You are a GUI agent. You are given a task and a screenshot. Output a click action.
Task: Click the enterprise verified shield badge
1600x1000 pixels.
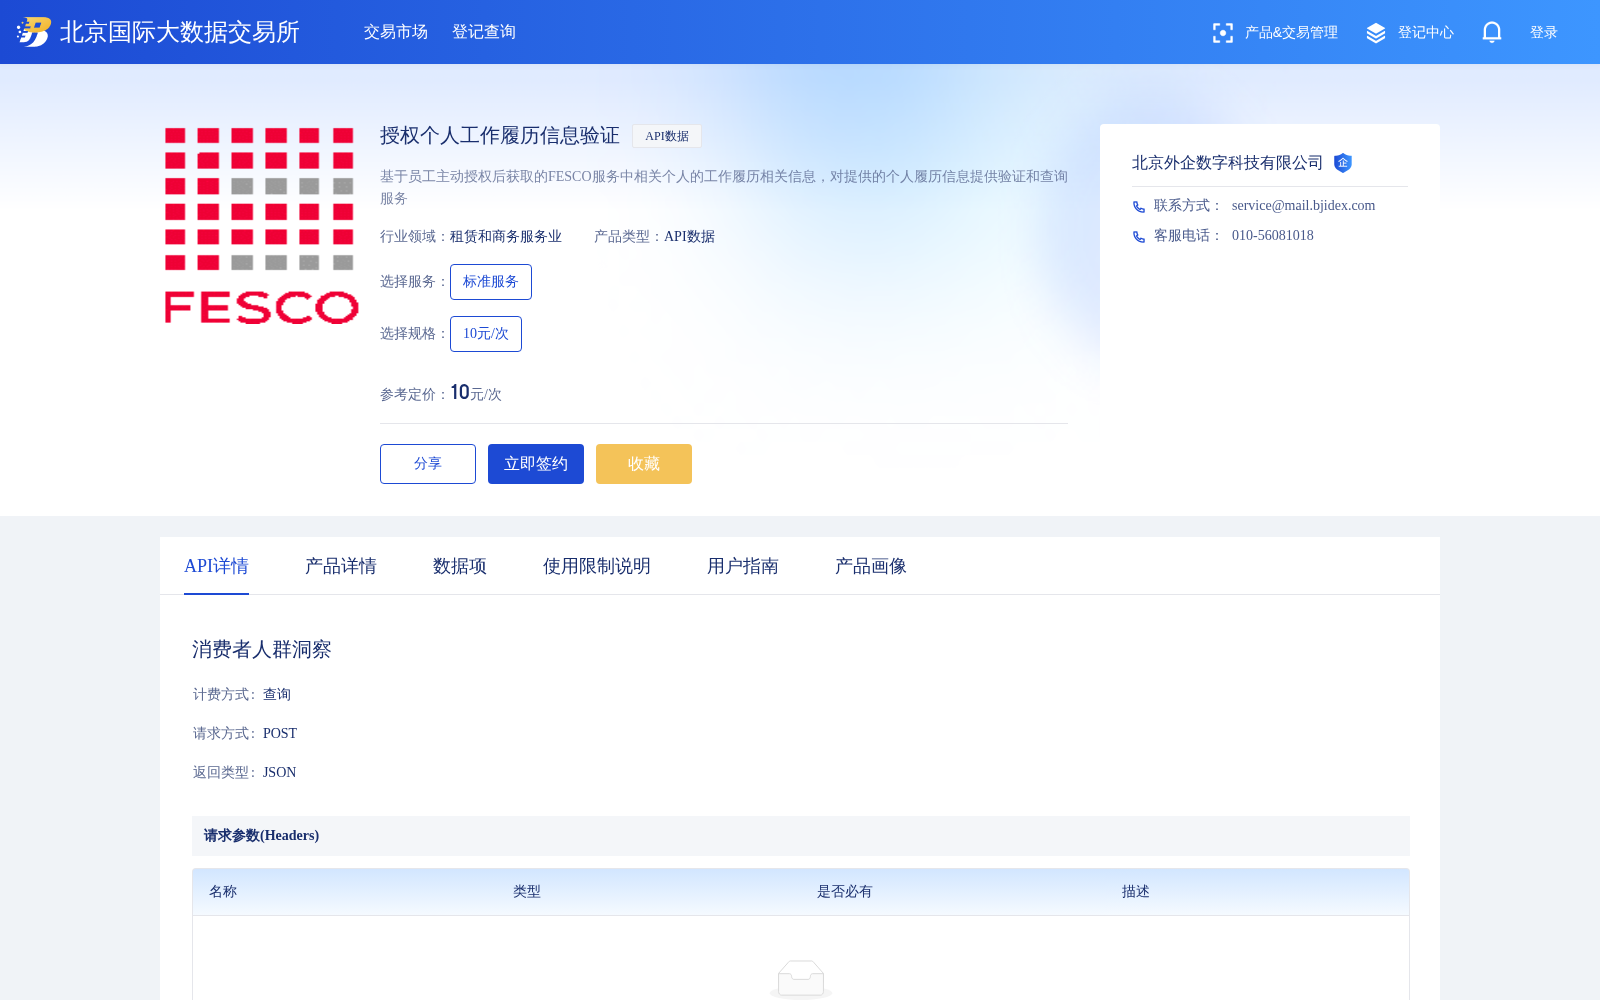coord(1343,163)
